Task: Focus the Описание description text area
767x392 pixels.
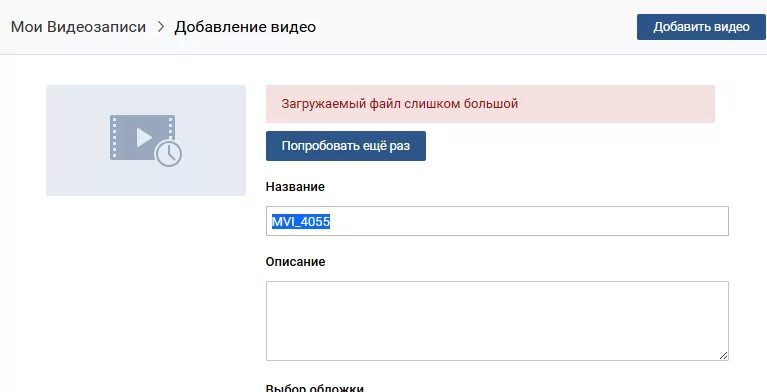Action: [497, 321]
